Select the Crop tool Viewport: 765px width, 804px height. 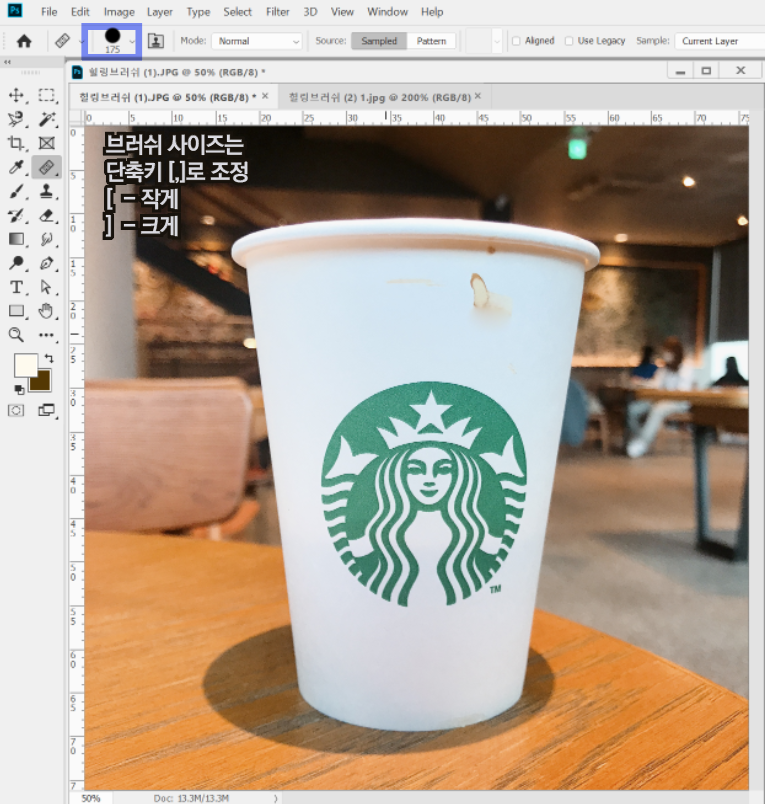(16, 143)
